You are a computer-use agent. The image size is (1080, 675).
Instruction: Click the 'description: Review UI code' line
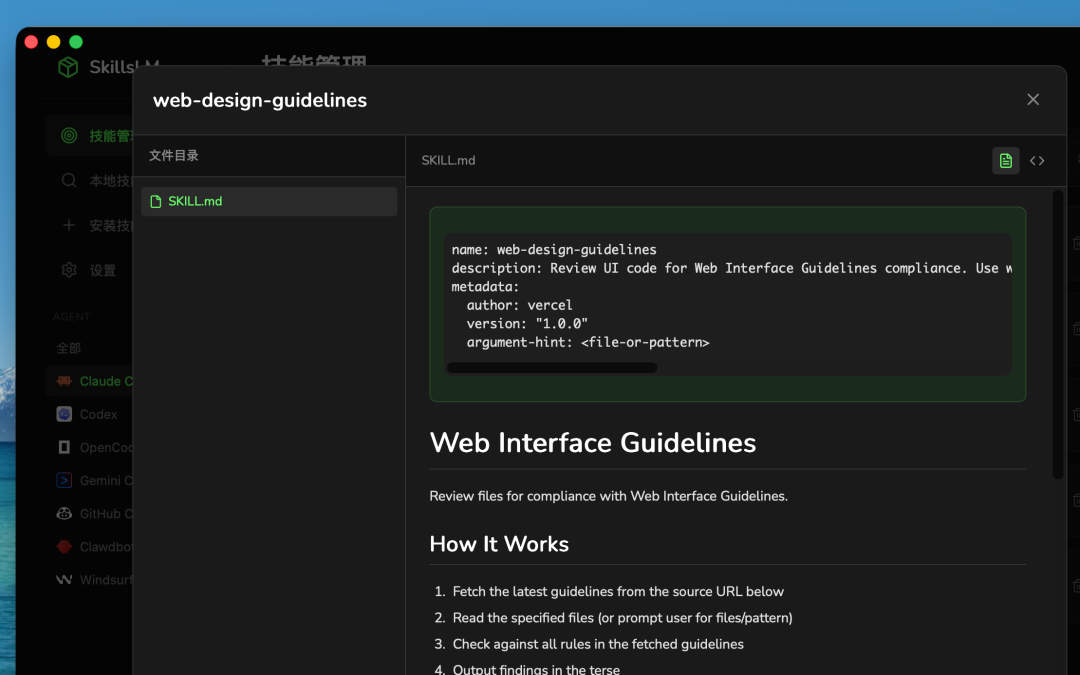click(731, 268)
